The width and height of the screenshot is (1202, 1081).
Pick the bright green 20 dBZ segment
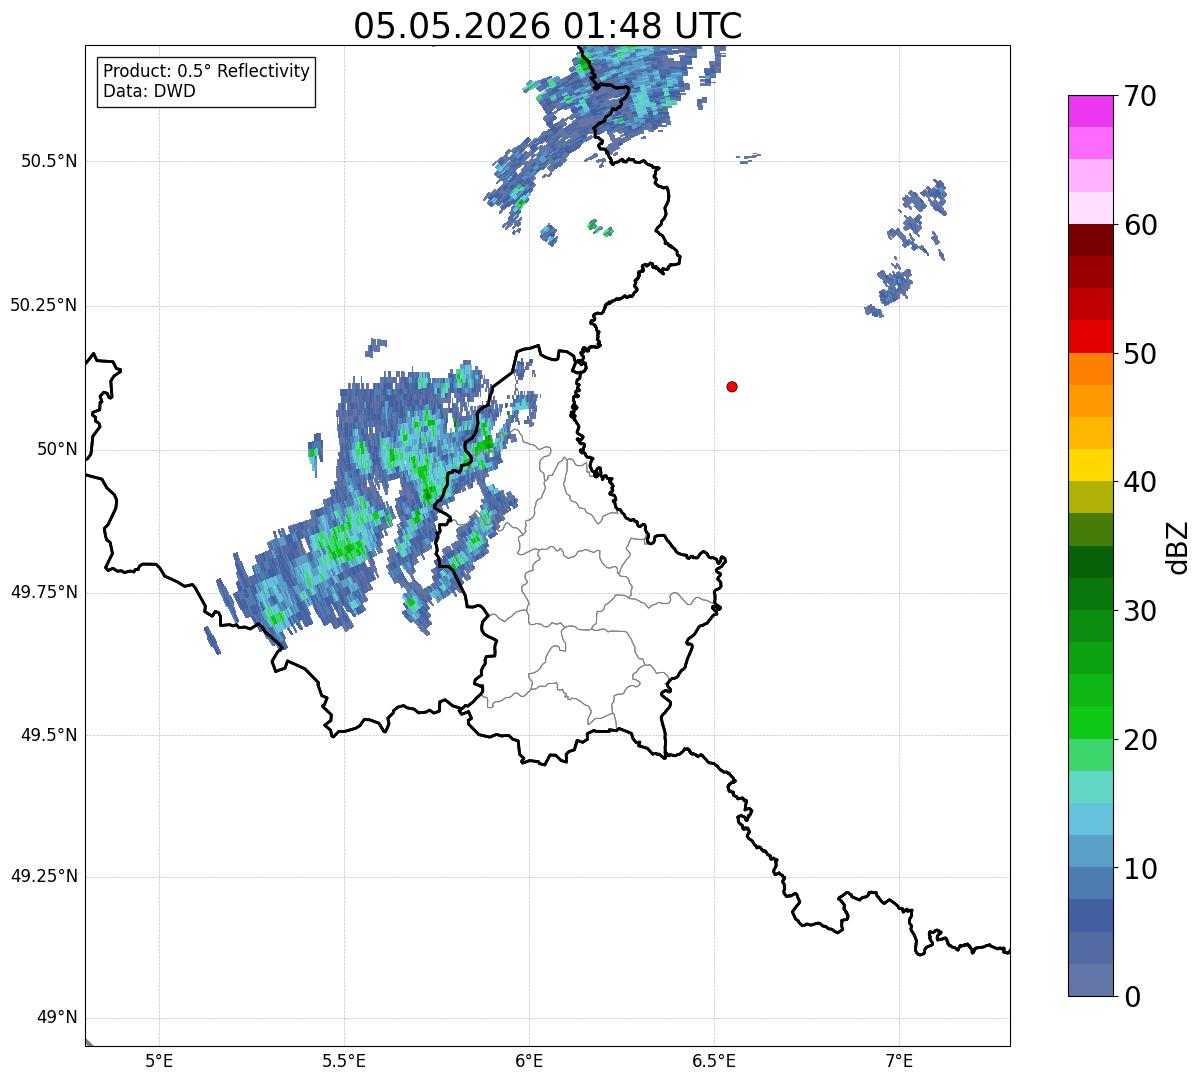click(x=1098, y=722)
